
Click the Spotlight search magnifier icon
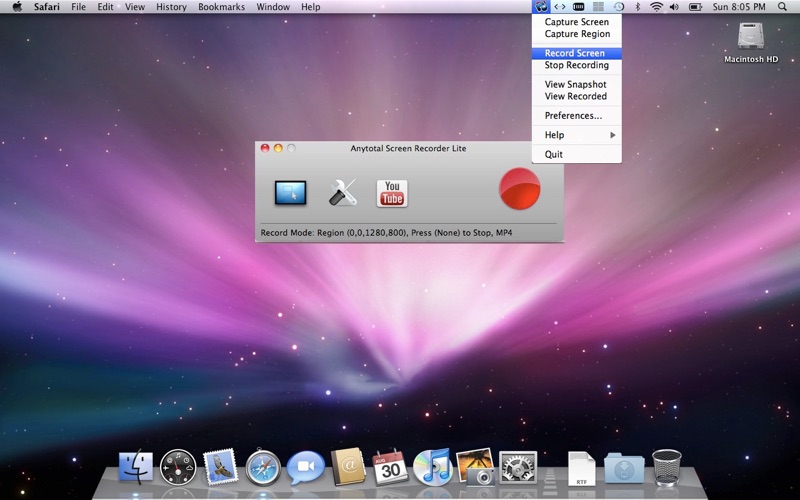(782, 7)
